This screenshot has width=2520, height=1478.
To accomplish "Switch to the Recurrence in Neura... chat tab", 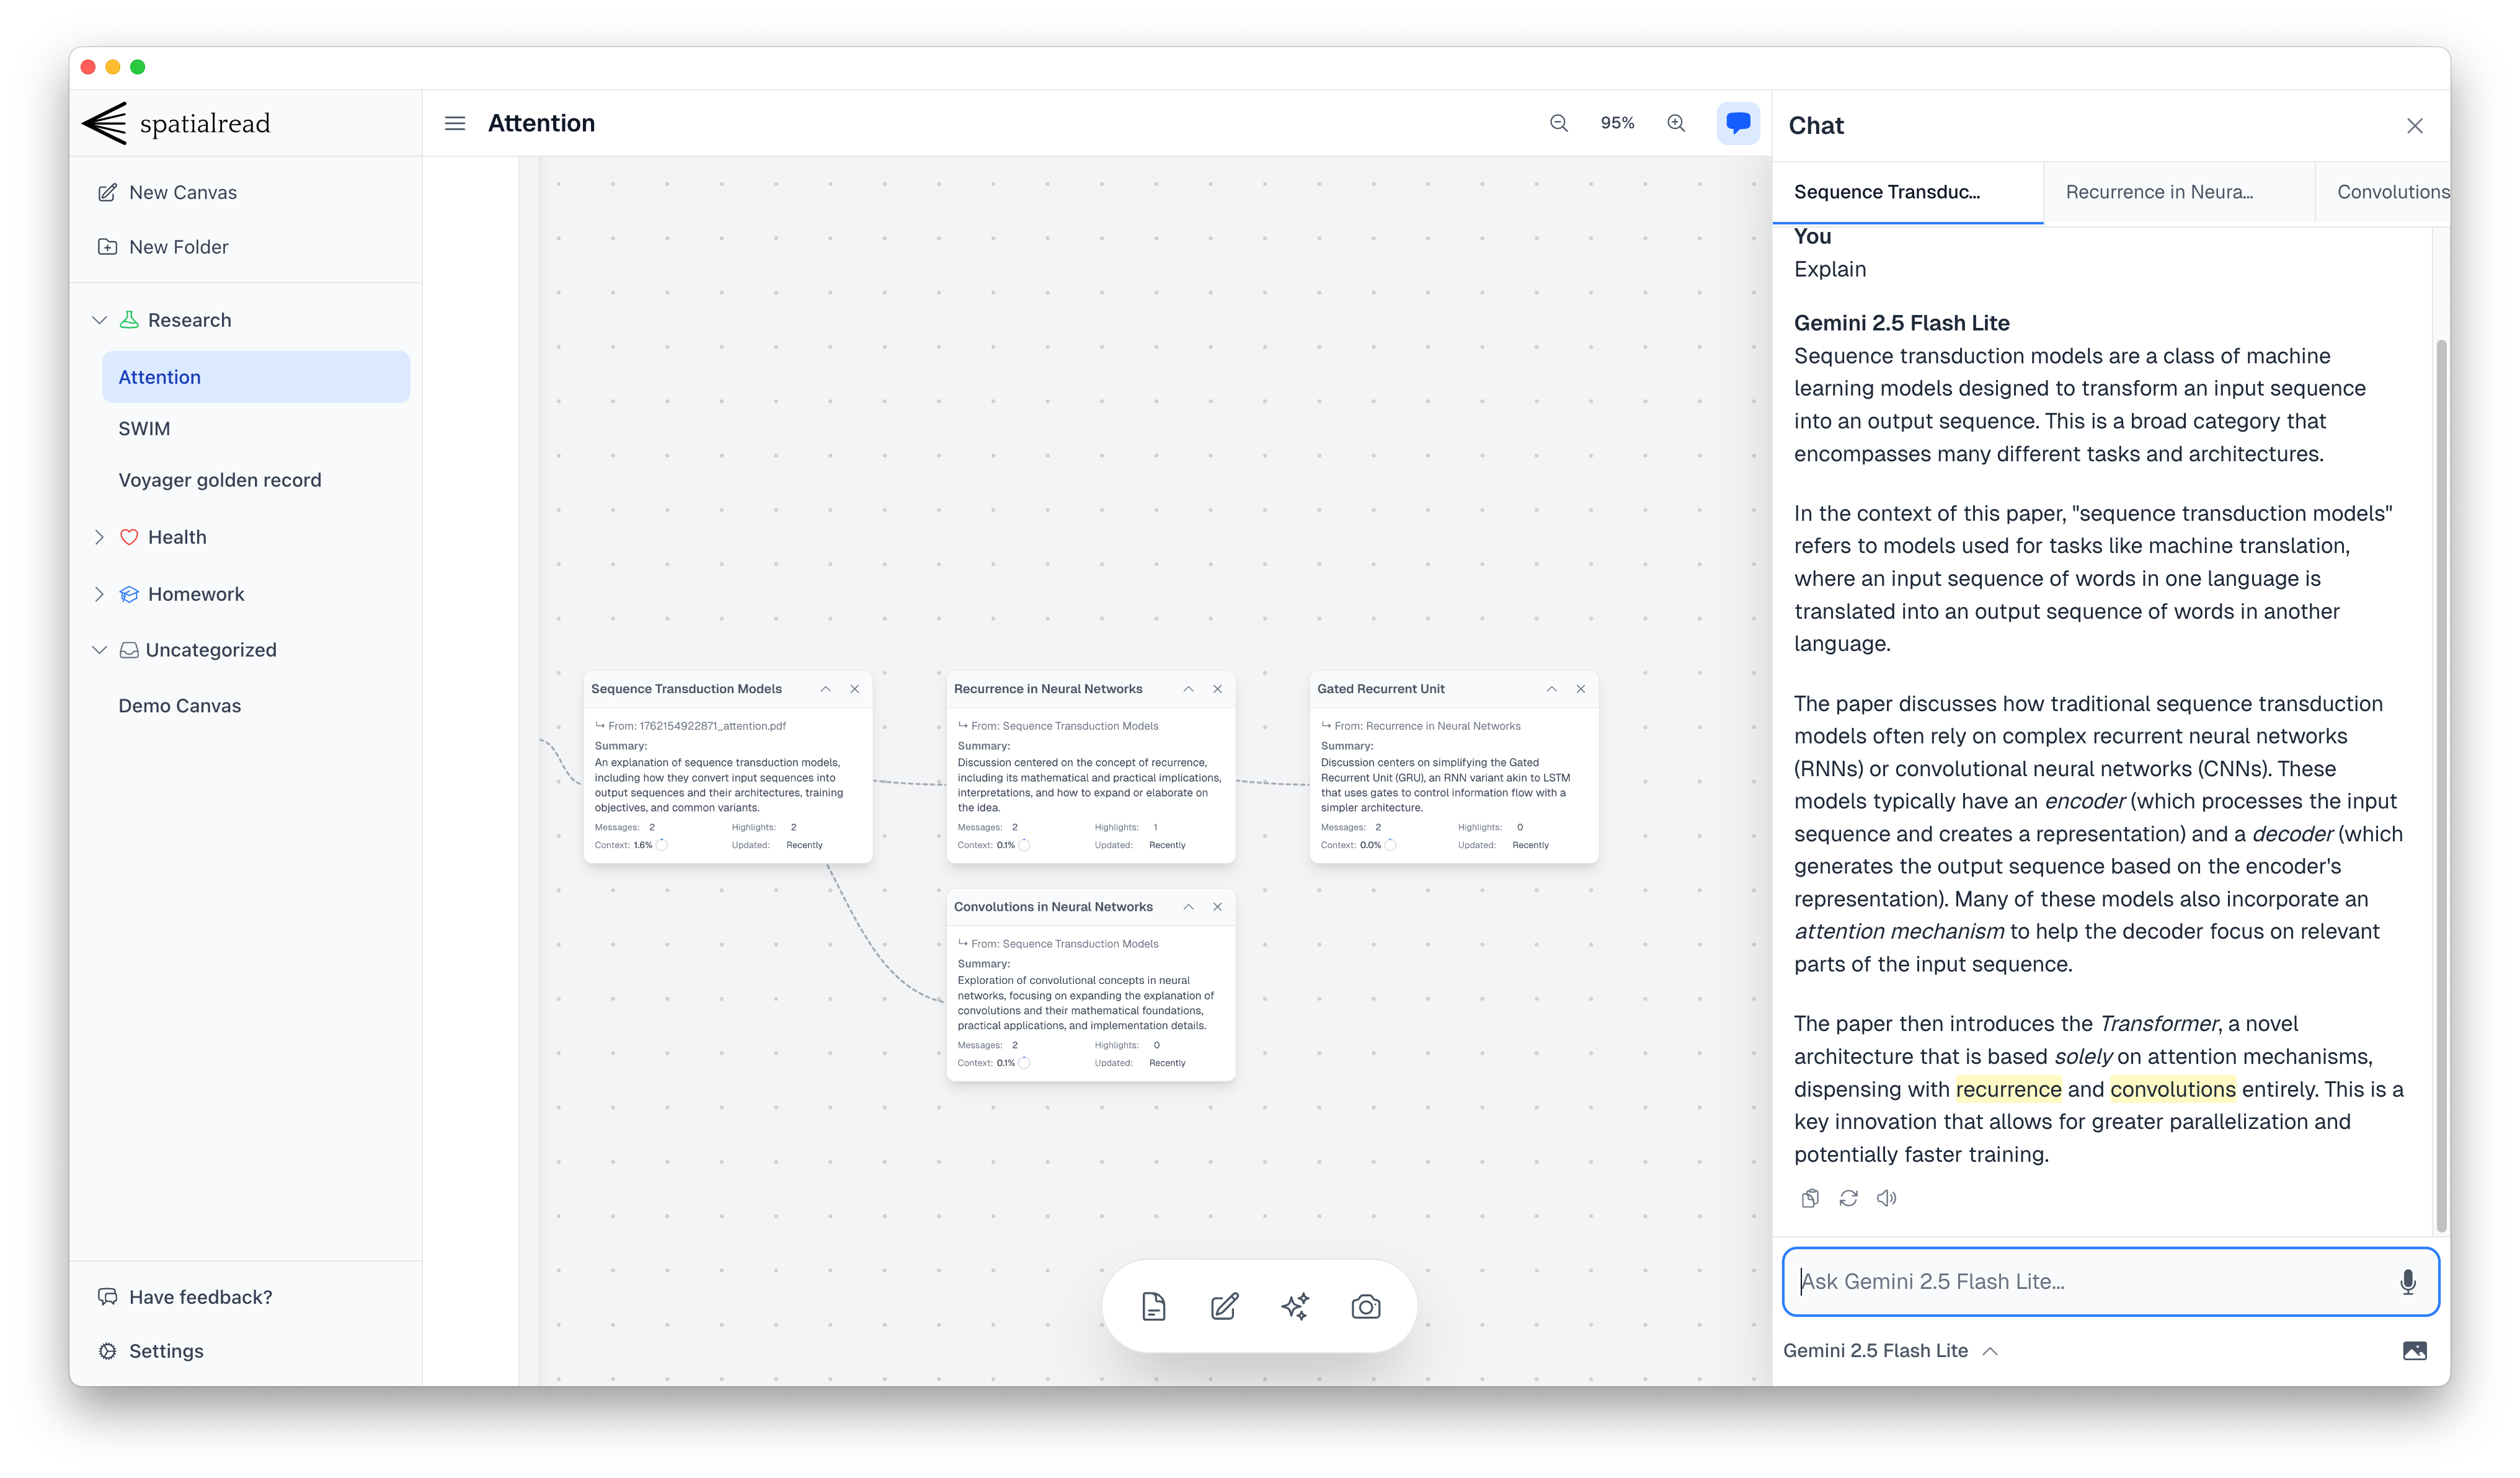I will (x=2158, y=192).
